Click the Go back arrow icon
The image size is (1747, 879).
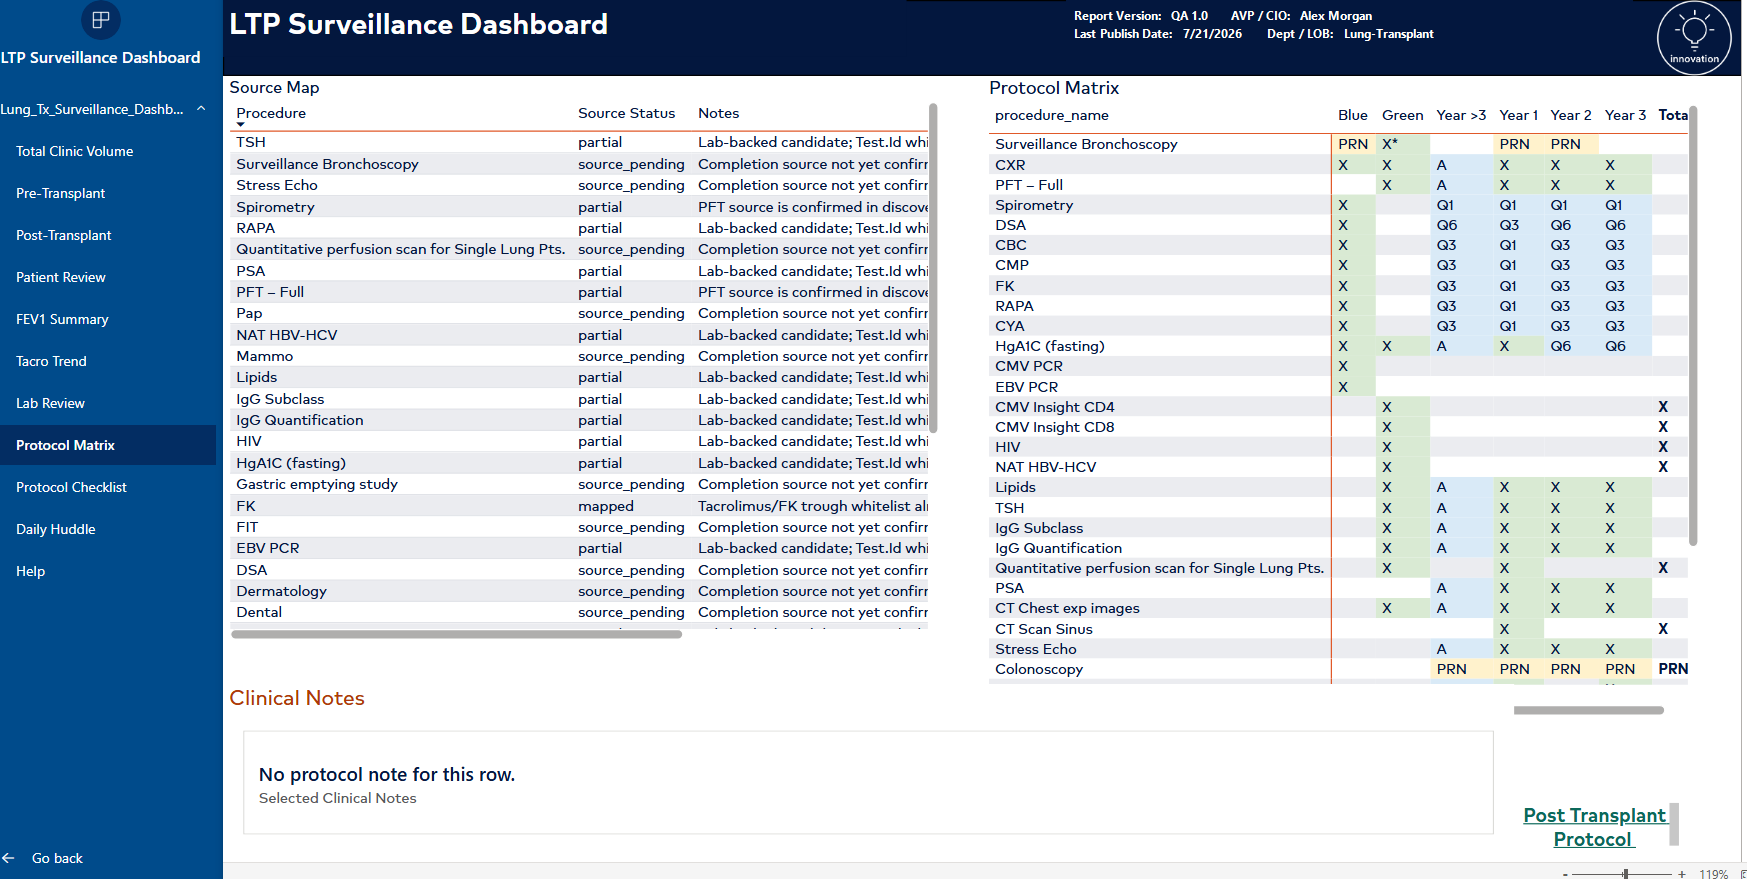(x=9, y=858)
